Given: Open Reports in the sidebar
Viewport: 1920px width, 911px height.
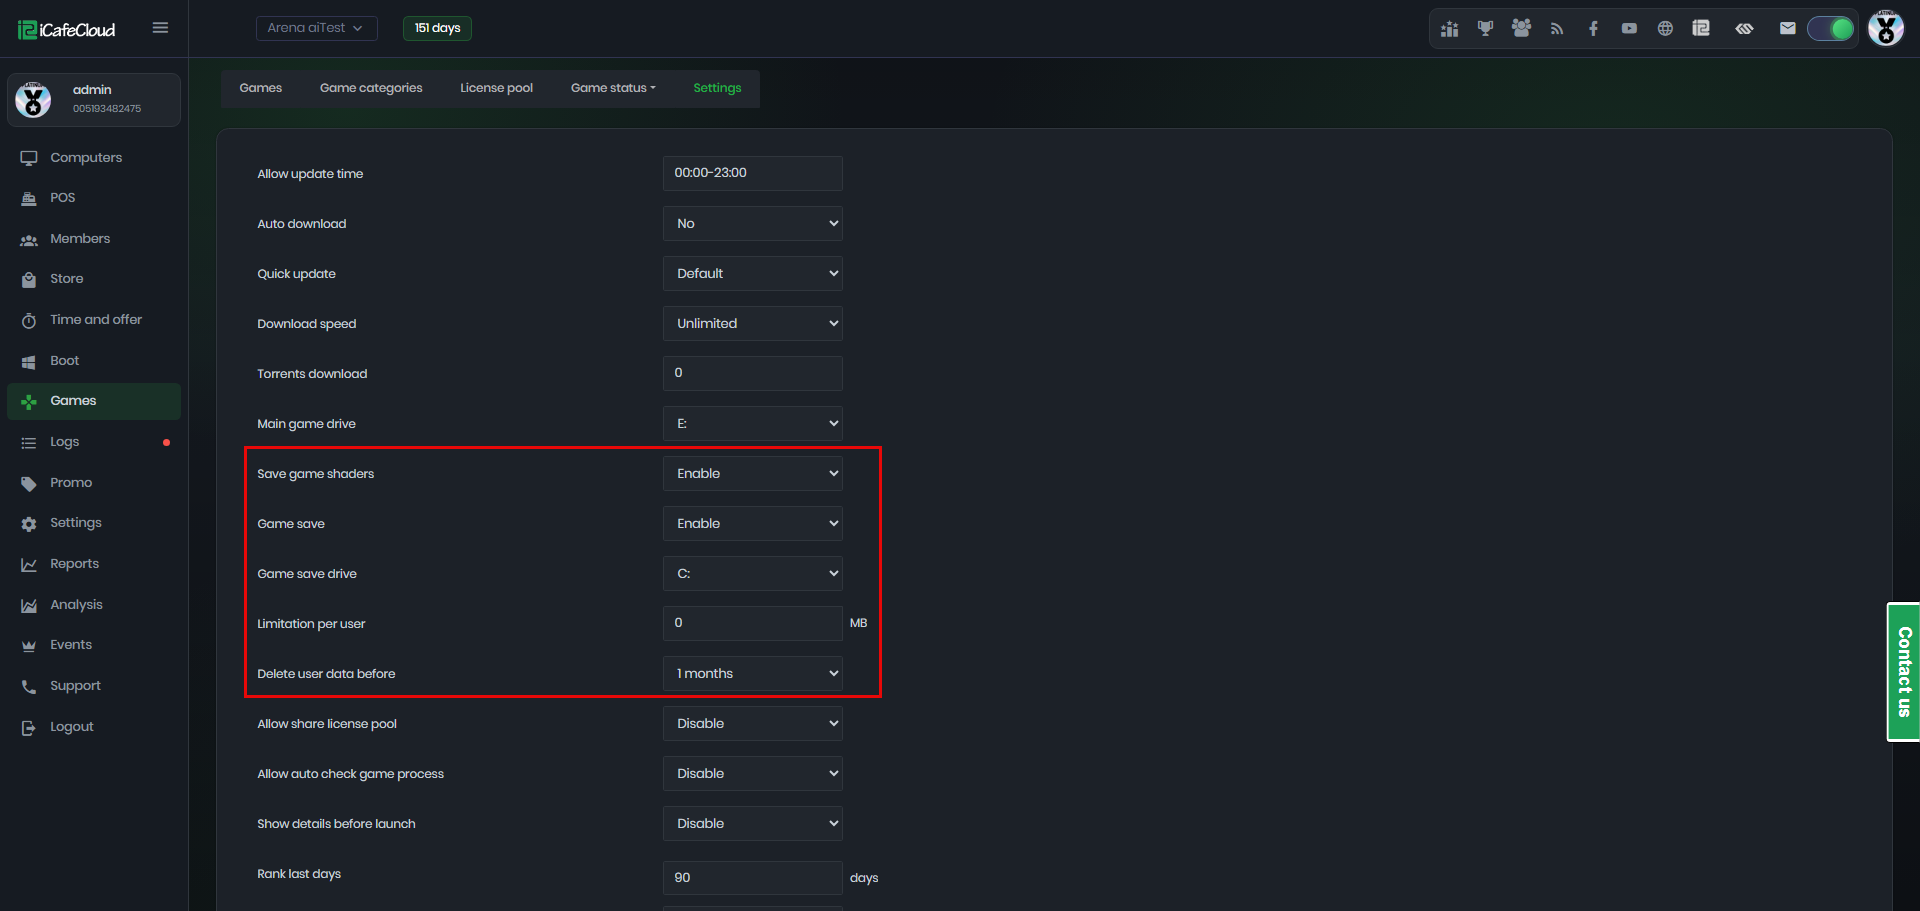Looking at the screenshot, I should [x=94, y=564].
